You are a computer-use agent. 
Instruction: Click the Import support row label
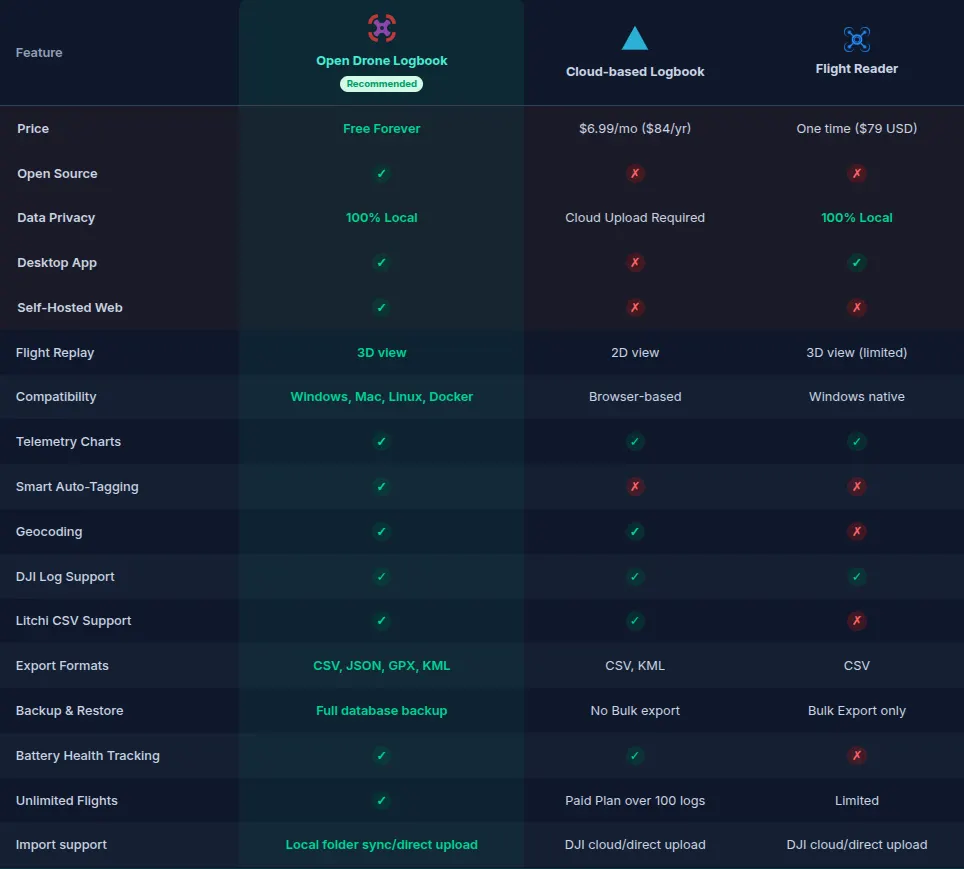61,845
